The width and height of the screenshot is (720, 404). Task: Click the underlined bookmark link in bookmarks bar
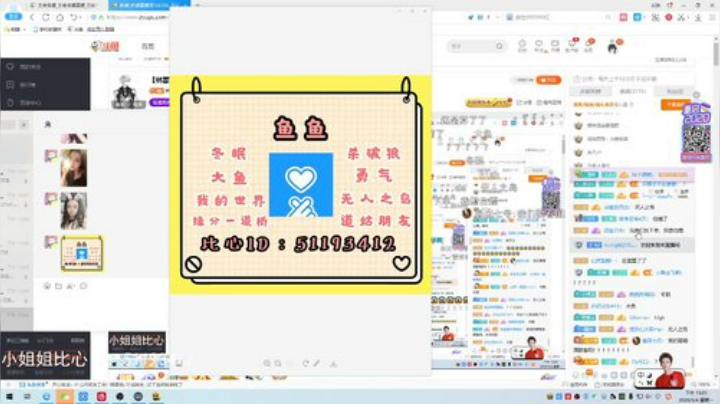[101, 29]
